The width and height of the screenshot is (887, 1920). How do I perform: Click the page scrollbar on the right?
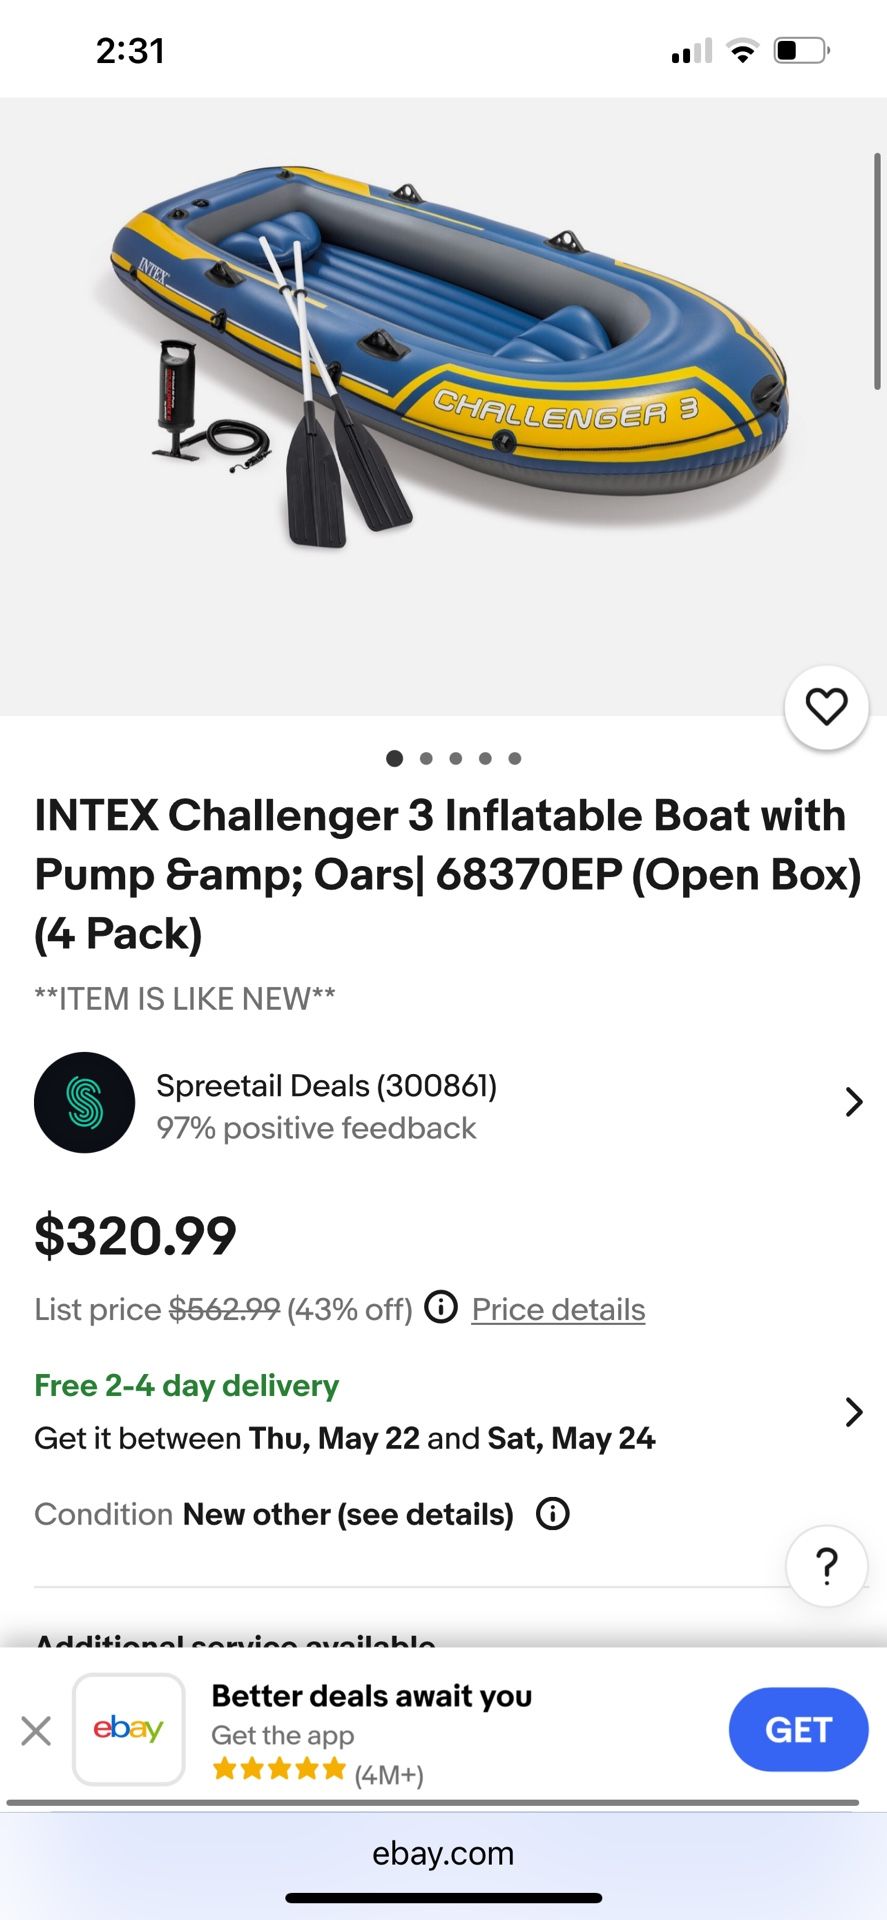tap(877, 270)
